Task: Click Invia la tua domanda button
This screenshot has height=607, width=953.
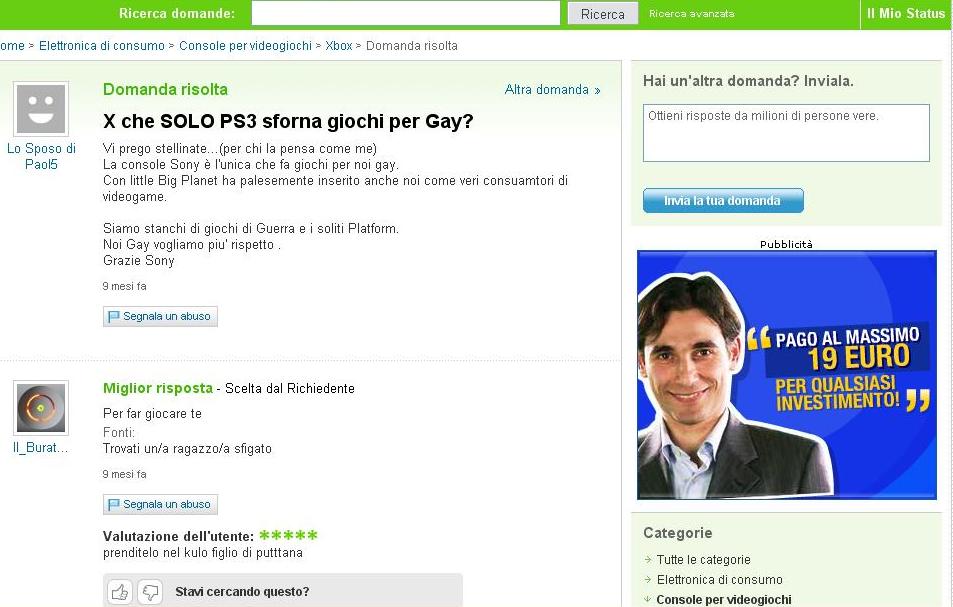Action: [723, 201]
